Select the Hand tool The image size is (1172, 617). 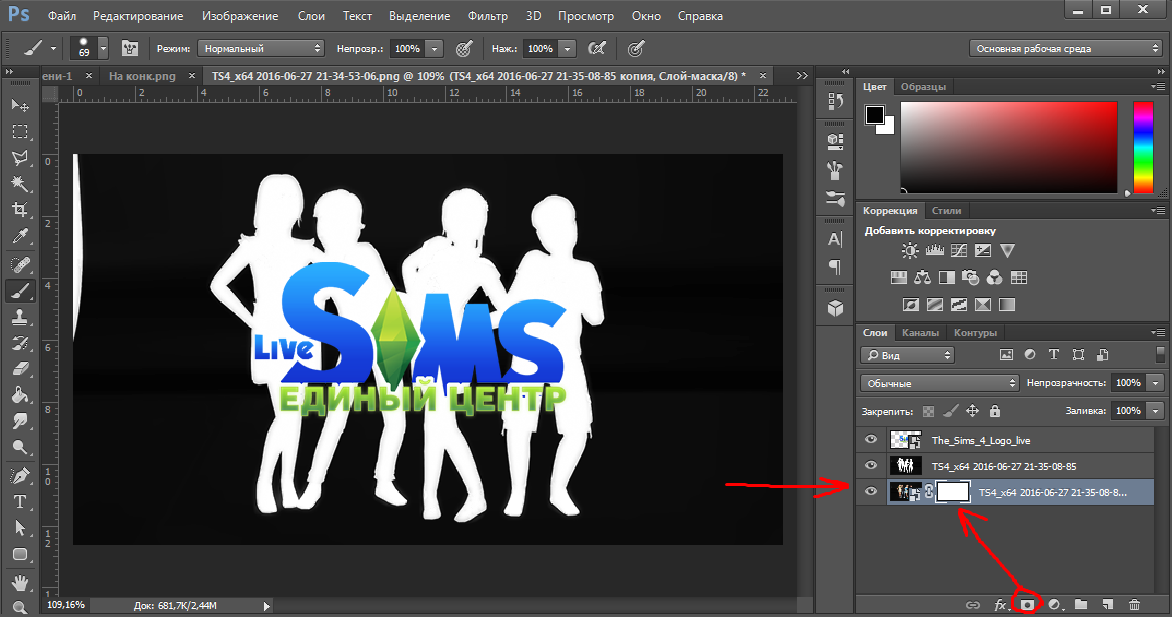tap(20, 582)
